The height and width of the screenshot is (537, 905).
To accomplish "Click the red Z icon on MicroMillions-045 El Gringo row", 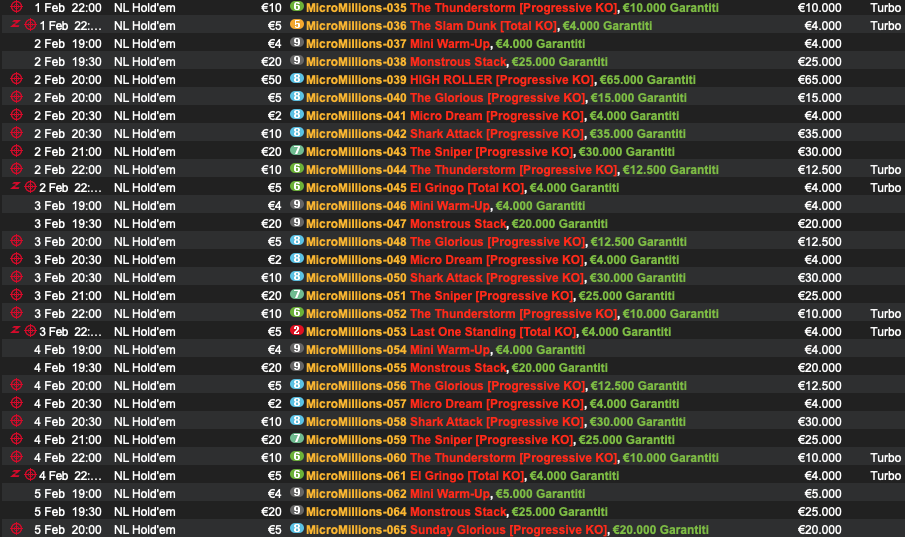I will click(16, 186).
